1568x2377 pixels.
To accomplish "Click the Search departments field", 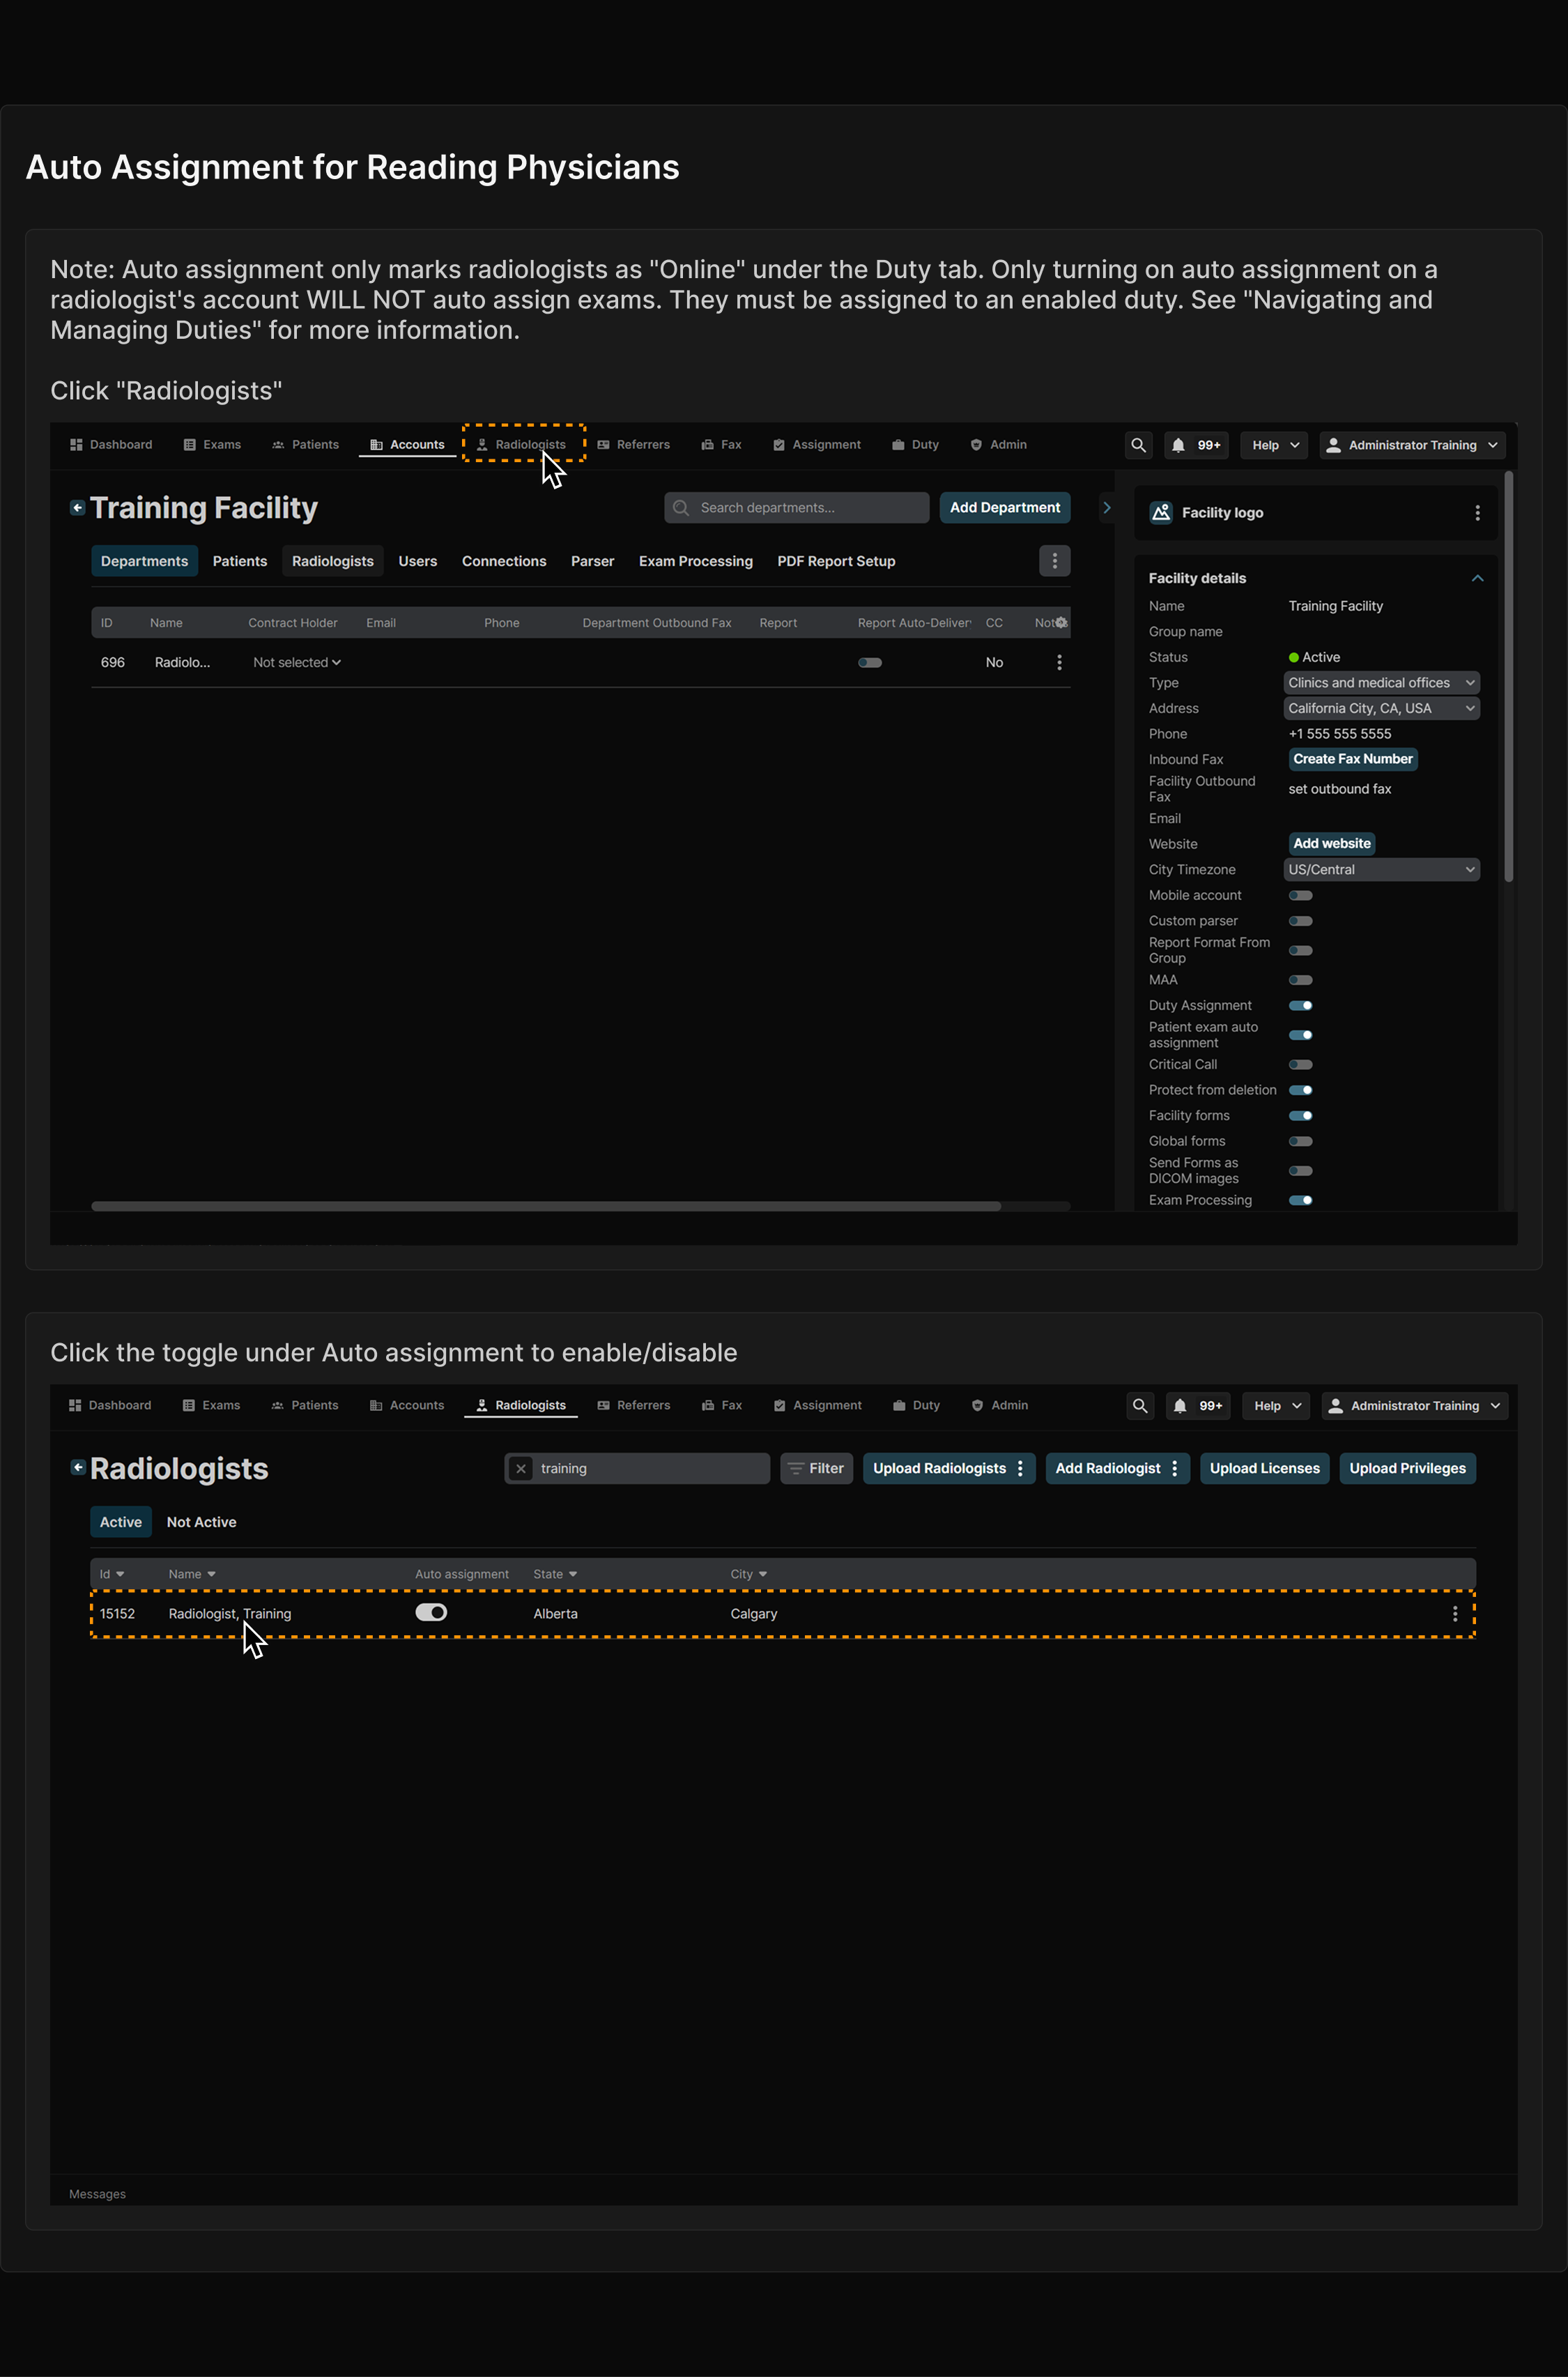I will (796, 507).
